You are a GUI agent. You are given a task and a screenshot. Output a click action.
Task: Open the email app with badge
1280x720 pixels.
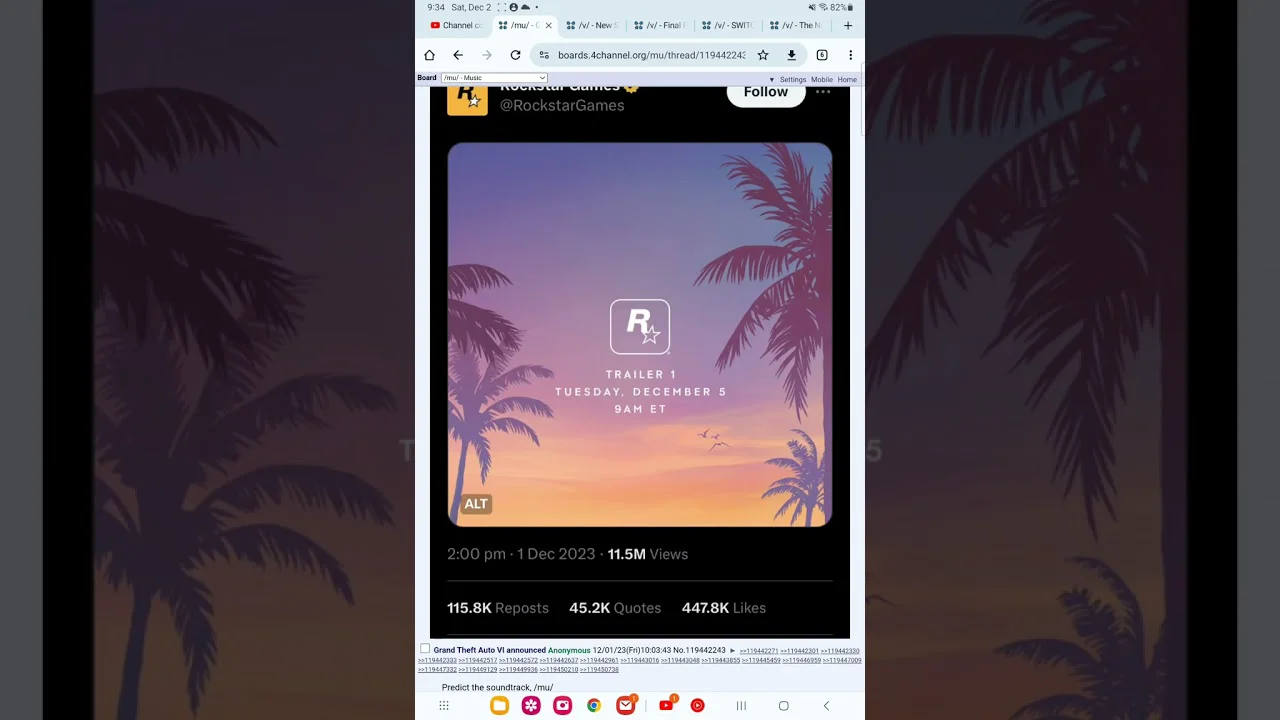(x=626, y=705)
